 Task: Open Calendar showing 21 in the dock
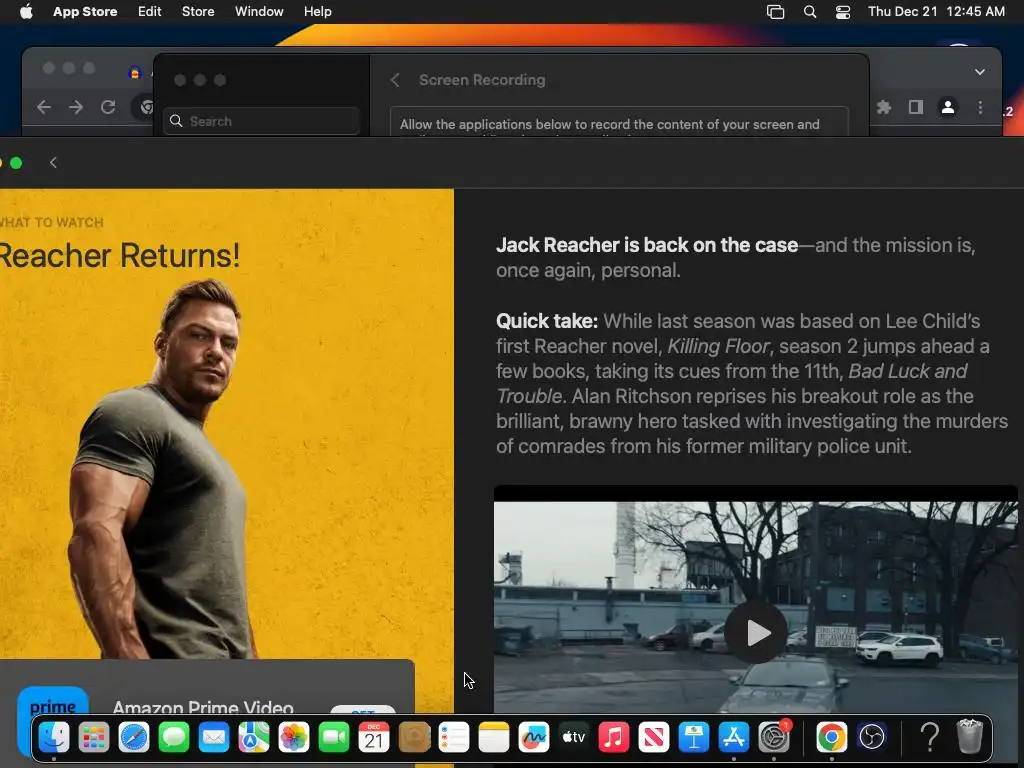click(374, 738)
